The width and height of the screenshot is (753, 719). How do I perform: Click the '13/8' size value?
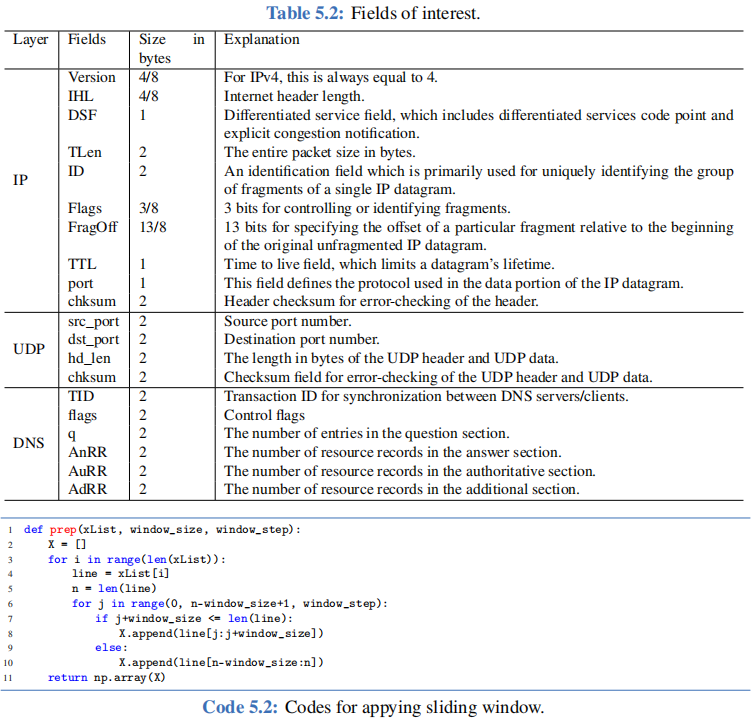(x=153, y=227)
